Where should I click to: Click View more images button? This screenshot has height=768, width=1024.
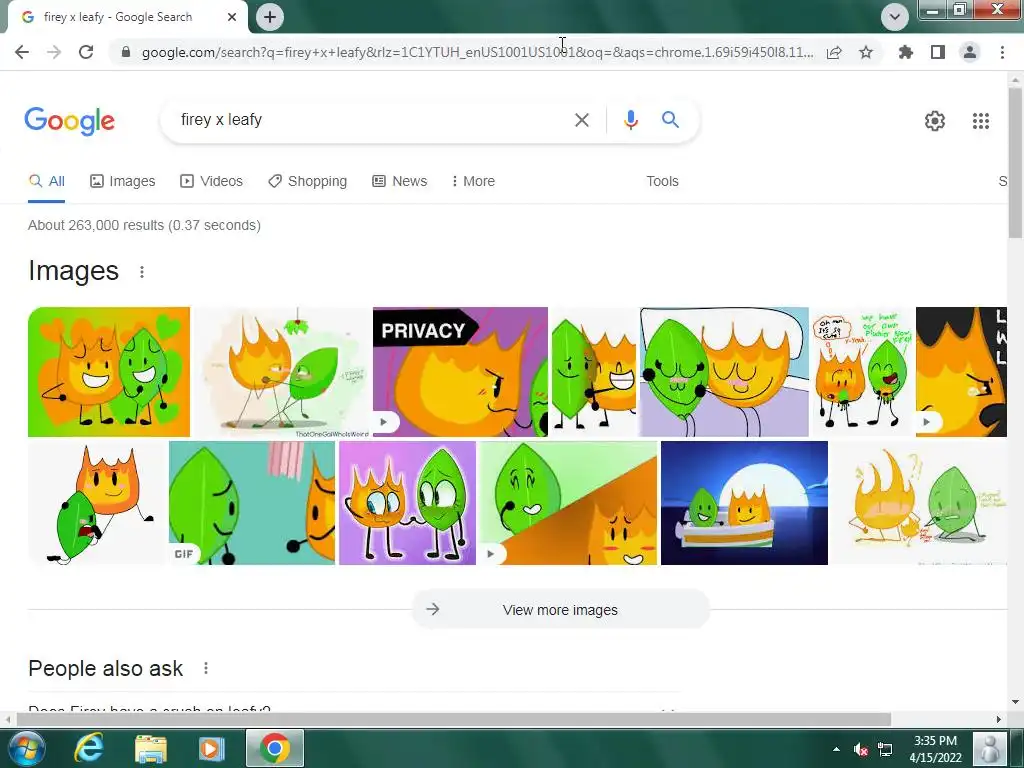[560, 609]
